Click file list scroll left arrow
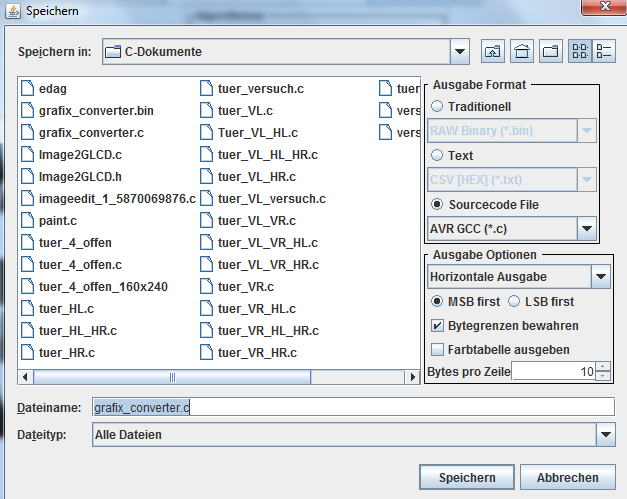The height and width of the screenshot is (499, 627). point(25,377)
